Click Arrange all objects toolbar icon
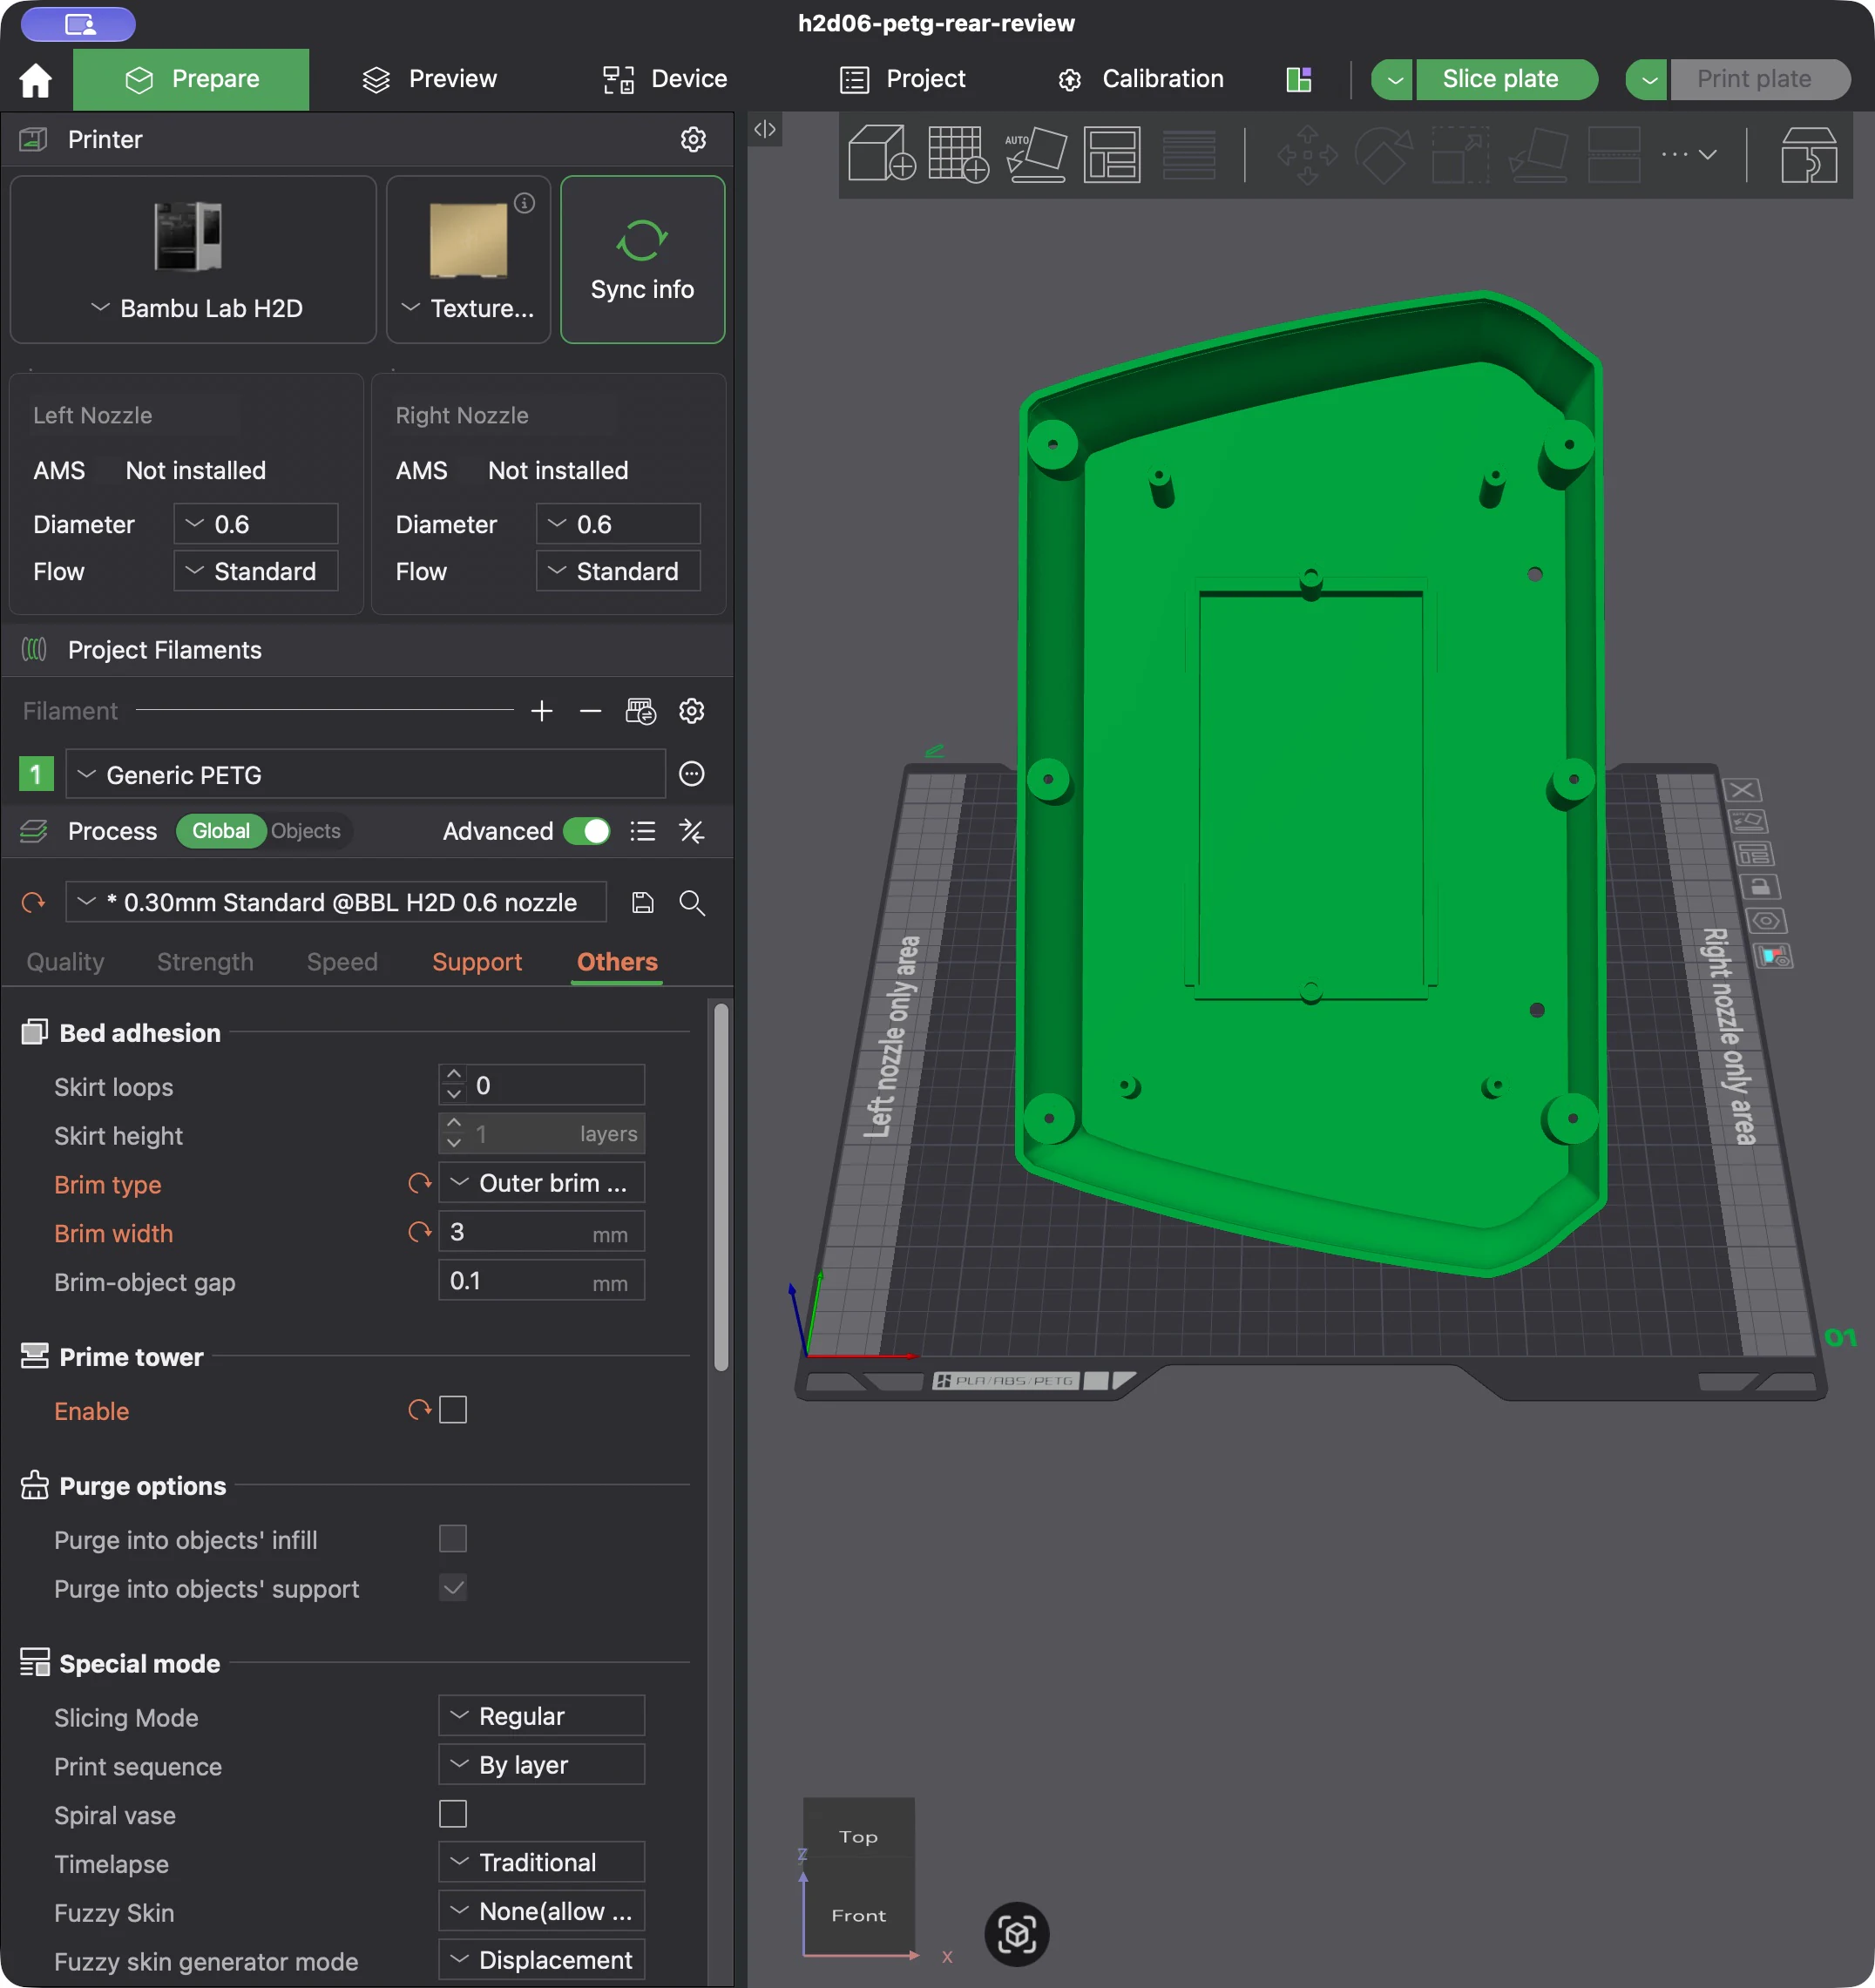Screen dimensions: 1875x1988 [x=1112, y=154]
